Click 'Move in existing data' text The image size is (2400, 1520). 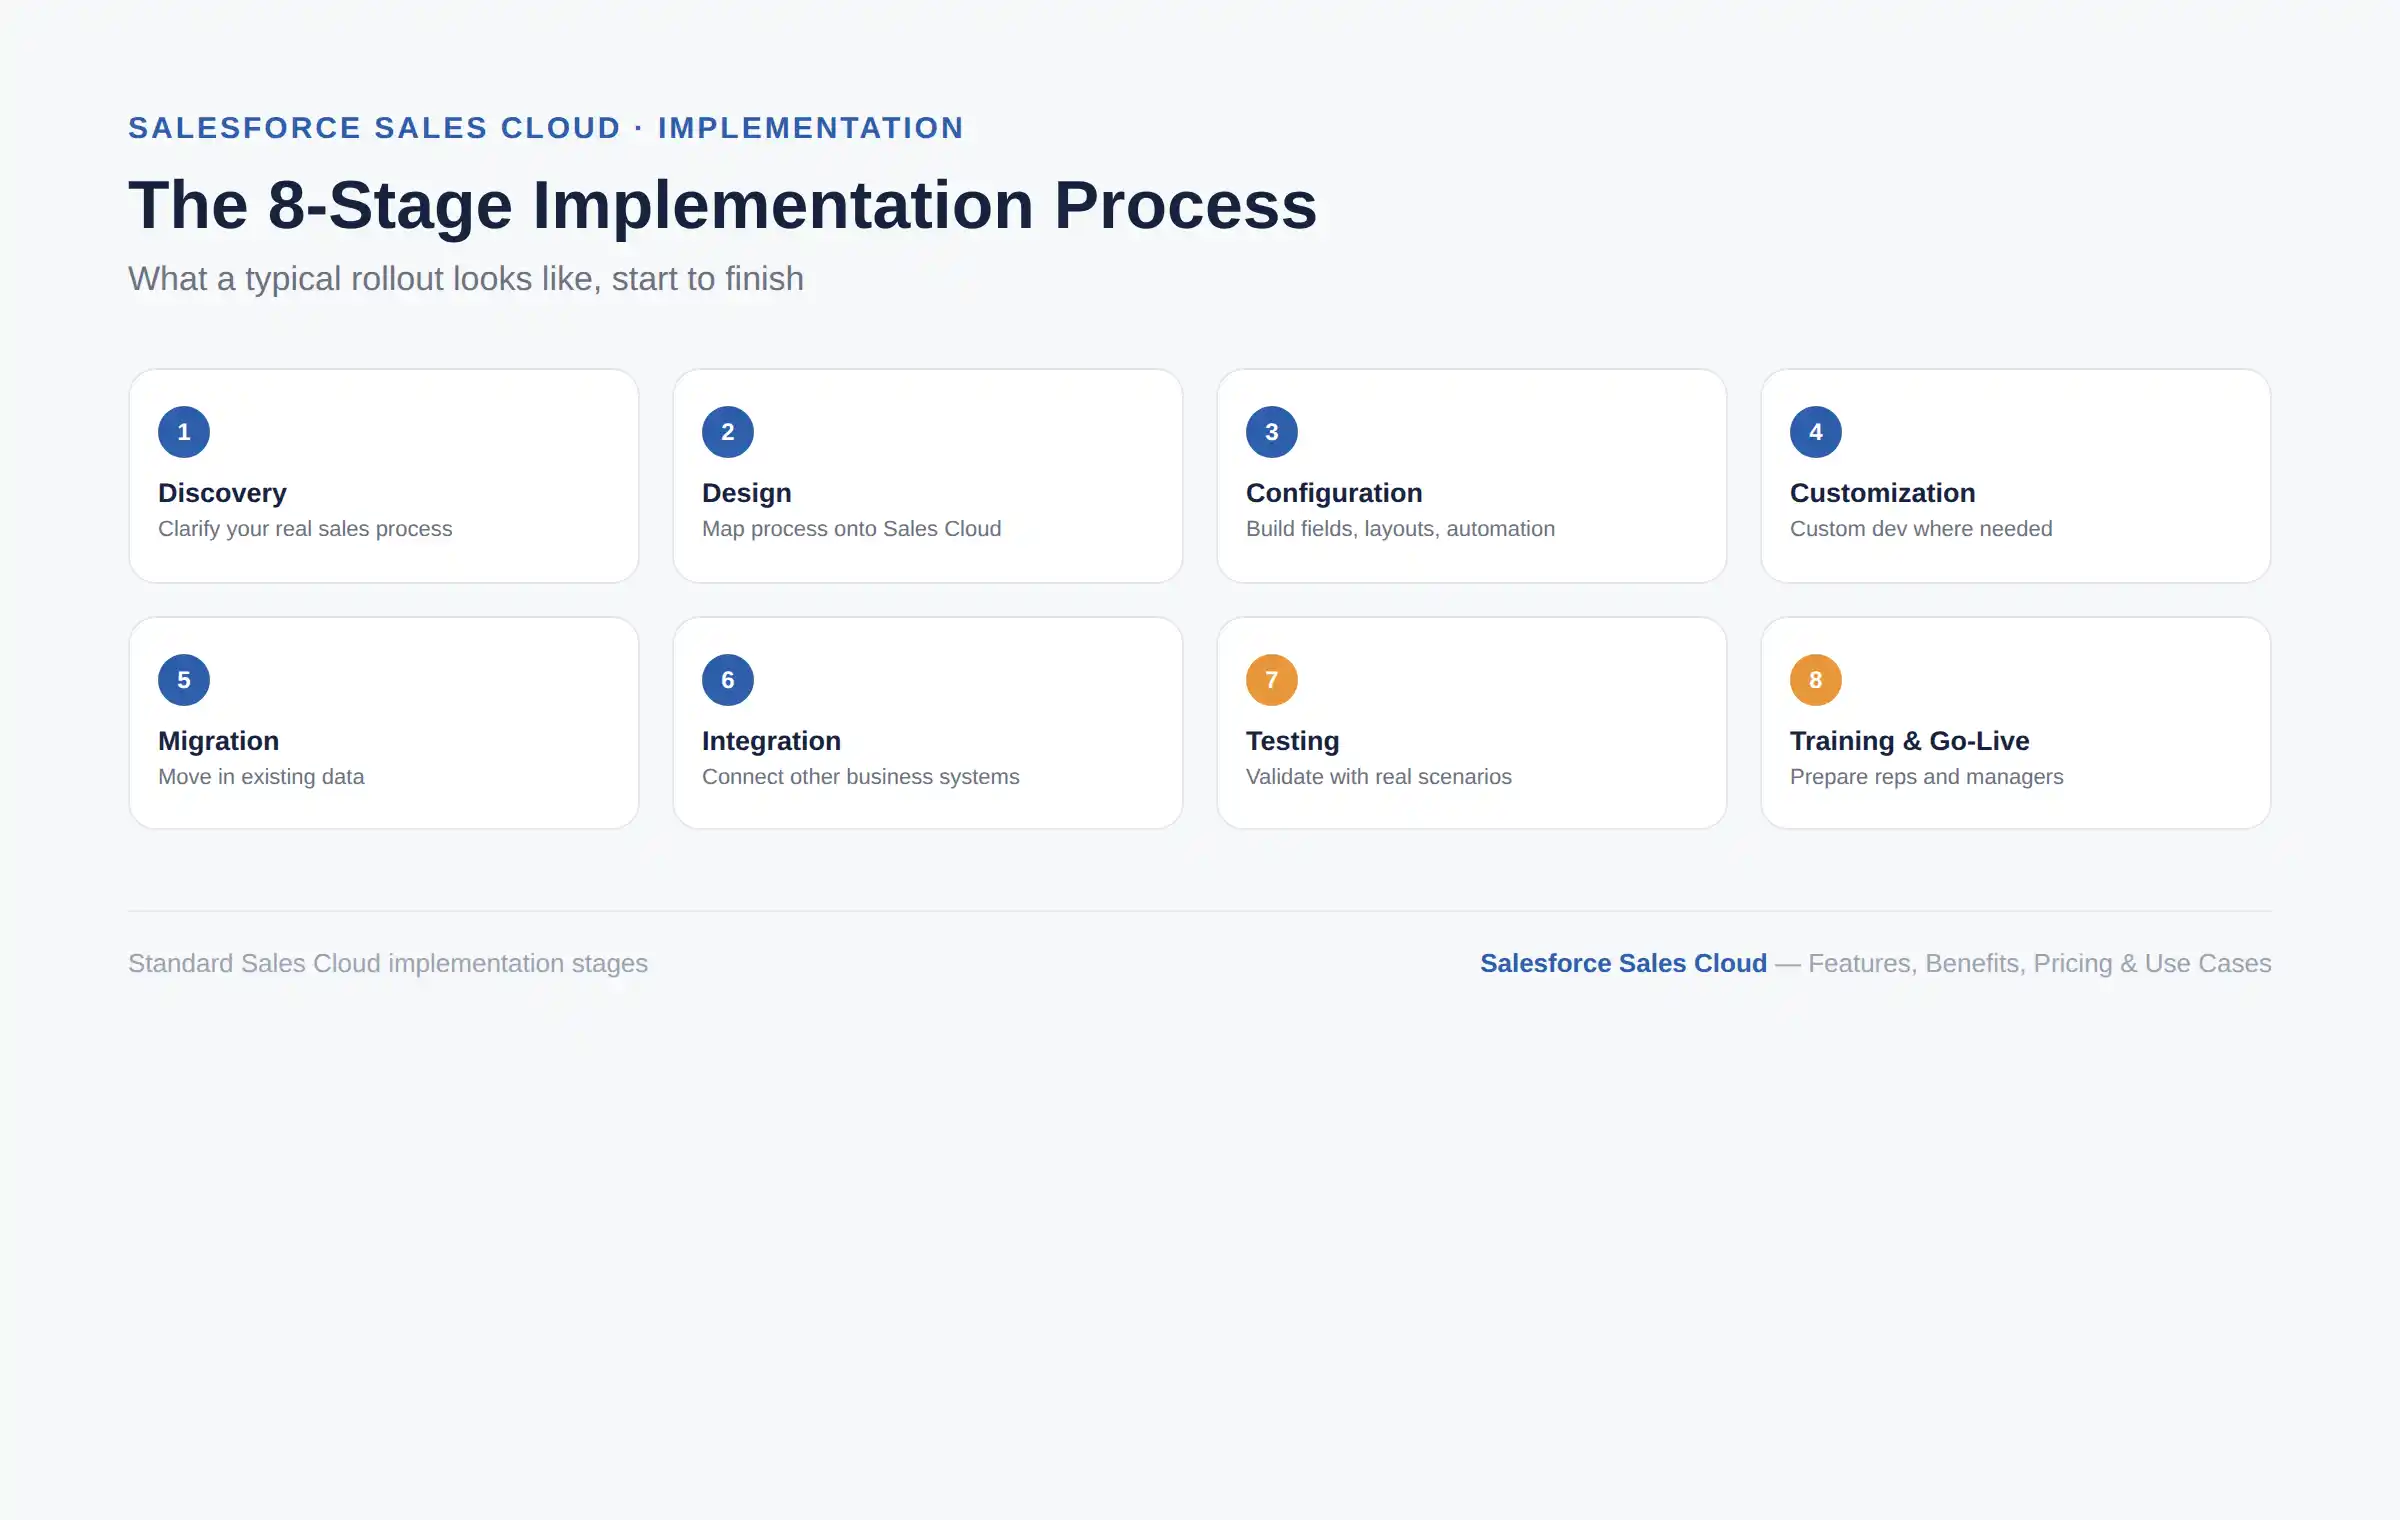261,777
